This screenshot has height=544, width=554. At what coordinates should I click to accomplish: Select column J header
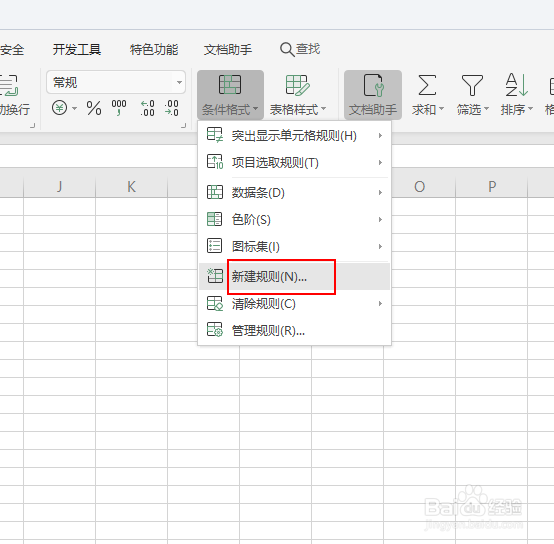(x=59, y=187)
